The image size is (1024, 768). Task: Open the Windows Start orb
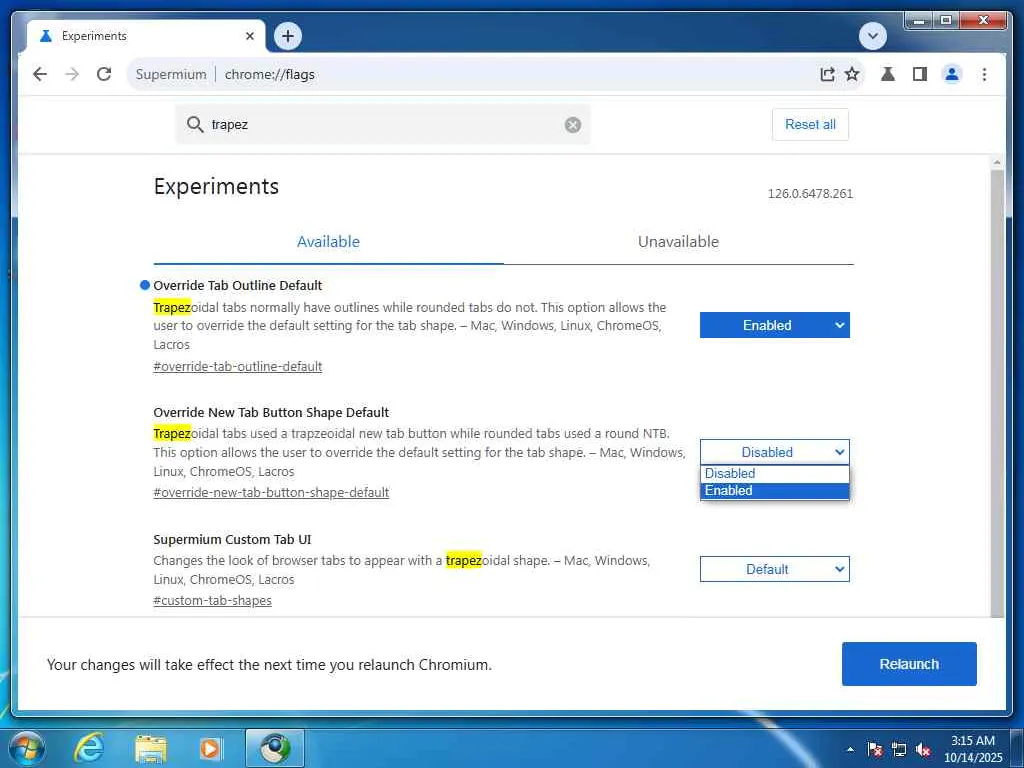tap(26, 748)
